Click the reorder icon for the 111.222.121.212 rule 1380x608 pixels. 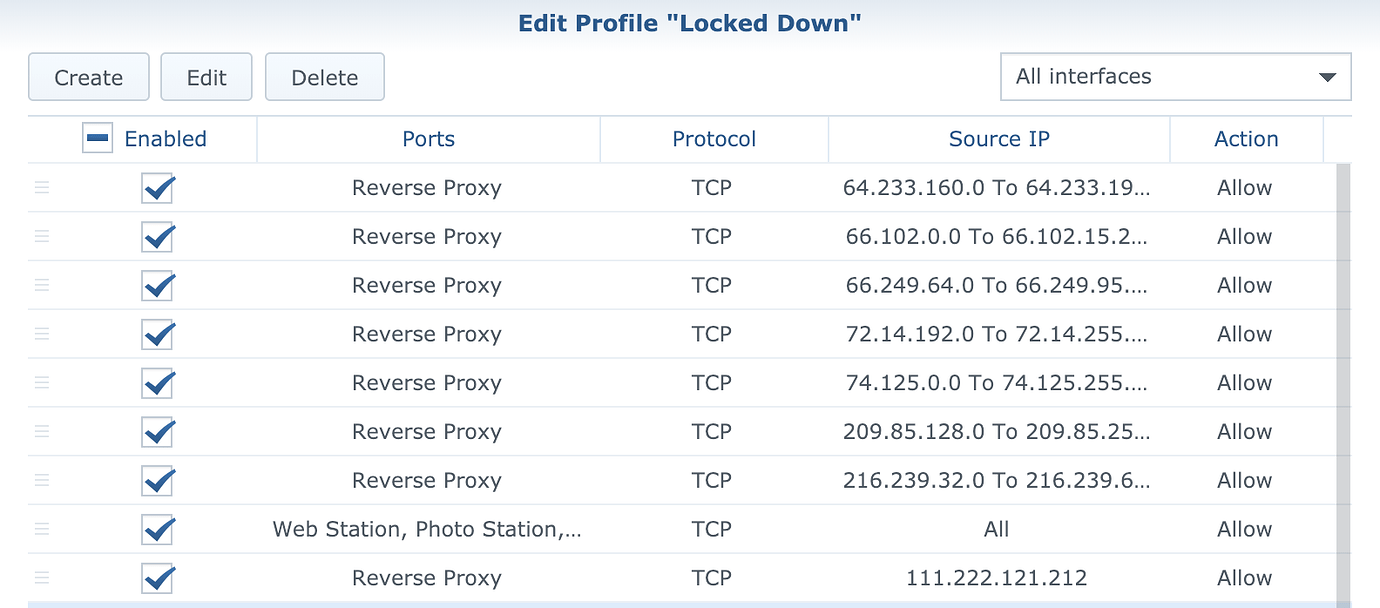point(41,577)
